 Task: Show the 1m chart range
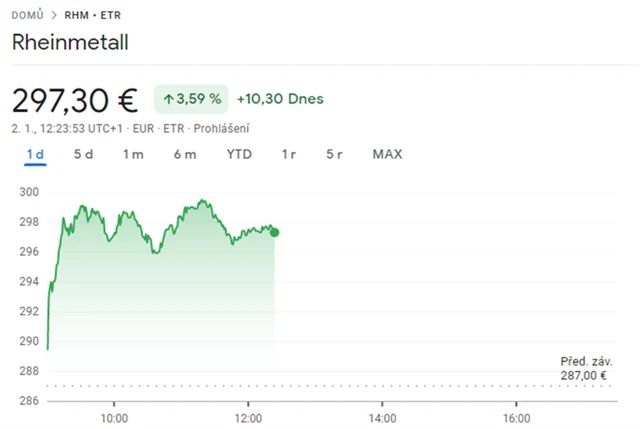[x=133, y=154]
